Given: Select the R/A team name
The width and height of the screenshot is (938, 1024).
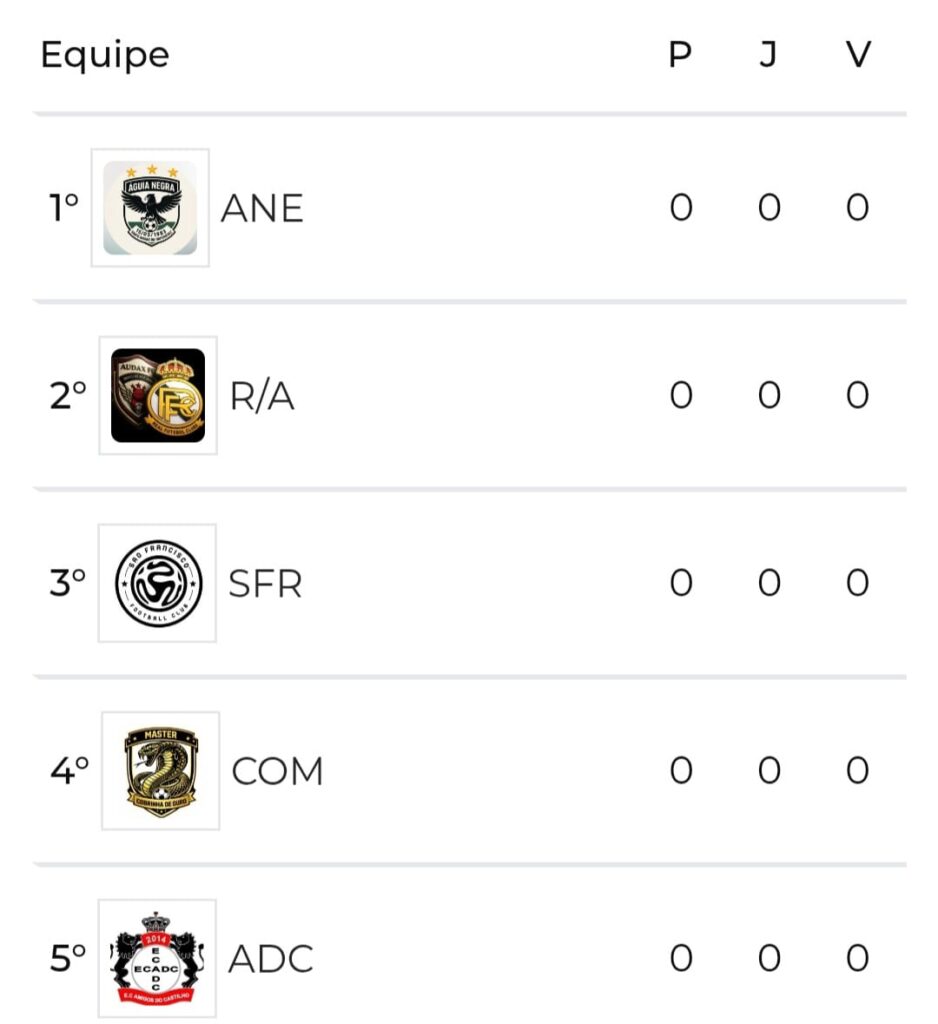Looking at the screenshot, I should click(262, 396).
